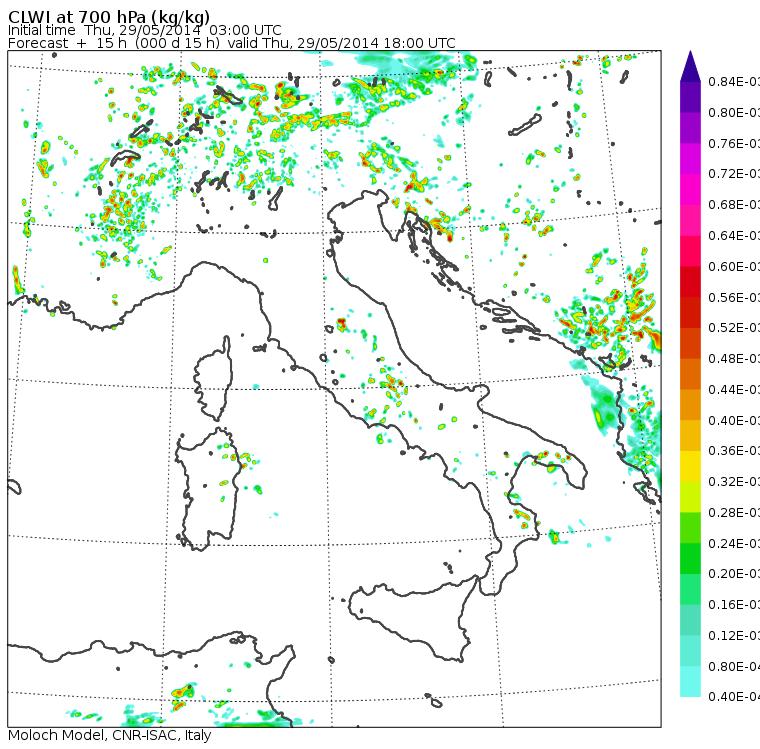Select swatch between 0.80E-04 and 0.12E-03

point(690,651)
